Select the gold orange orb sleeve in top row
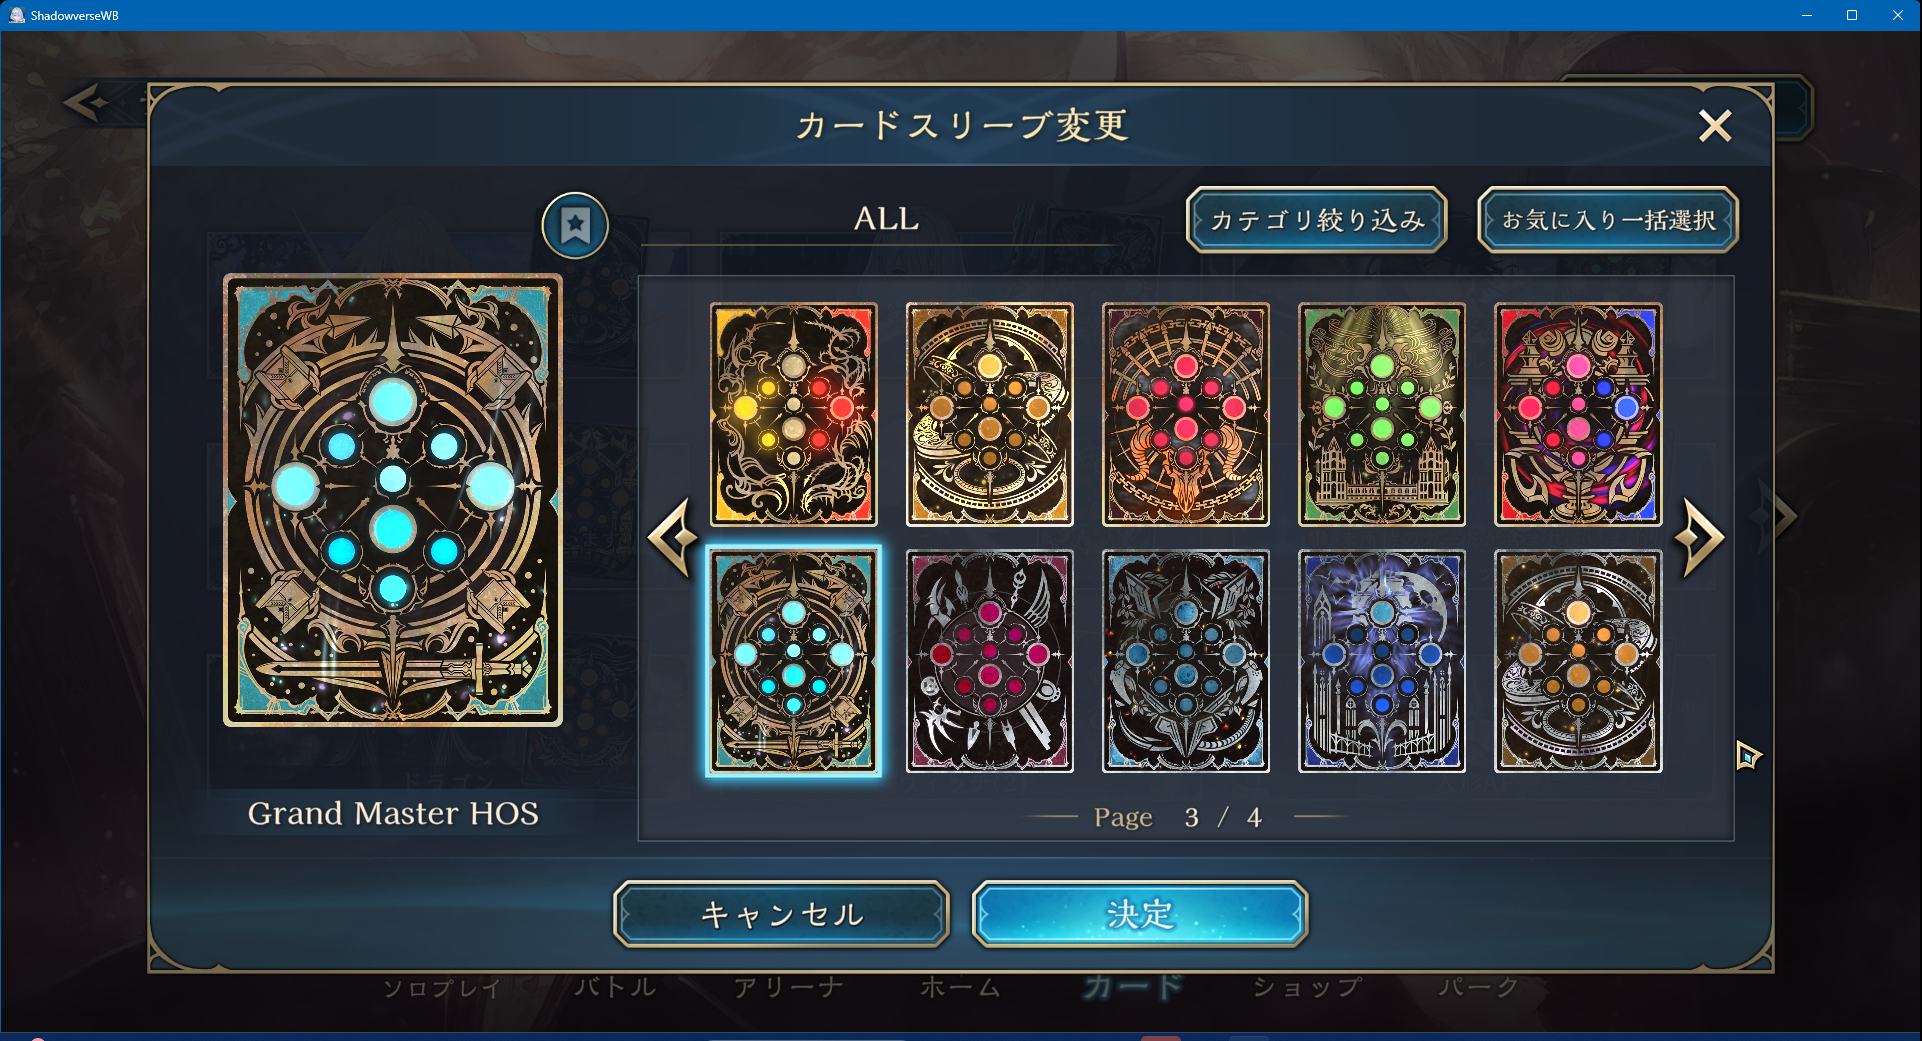Screen dimensions: 1922x1041 [990, 414]
